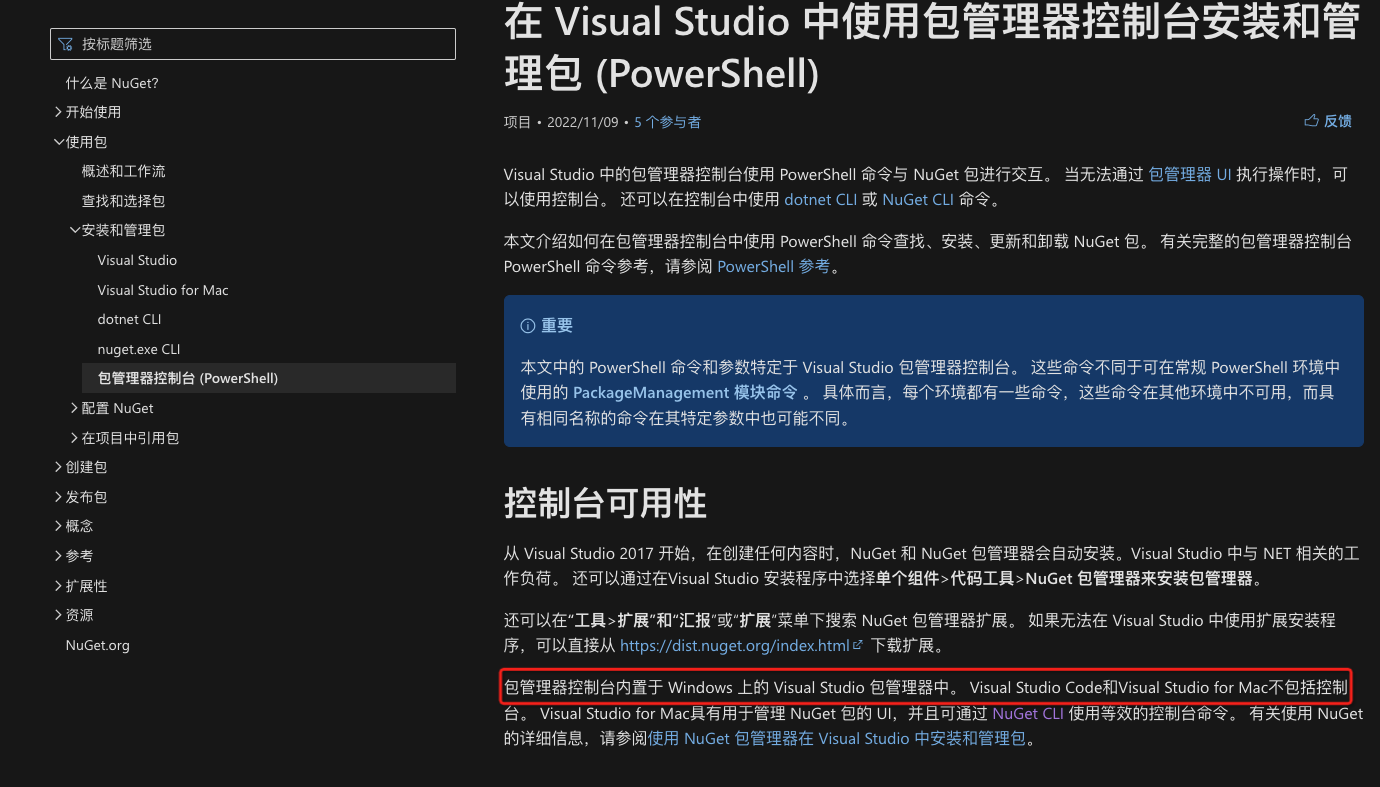Image resolution: width=1380 pixels, height=787 pixels.
Task: Open 概述和工作流 in the sidebar
Action: pyautogui.click(x=124, y=171)
